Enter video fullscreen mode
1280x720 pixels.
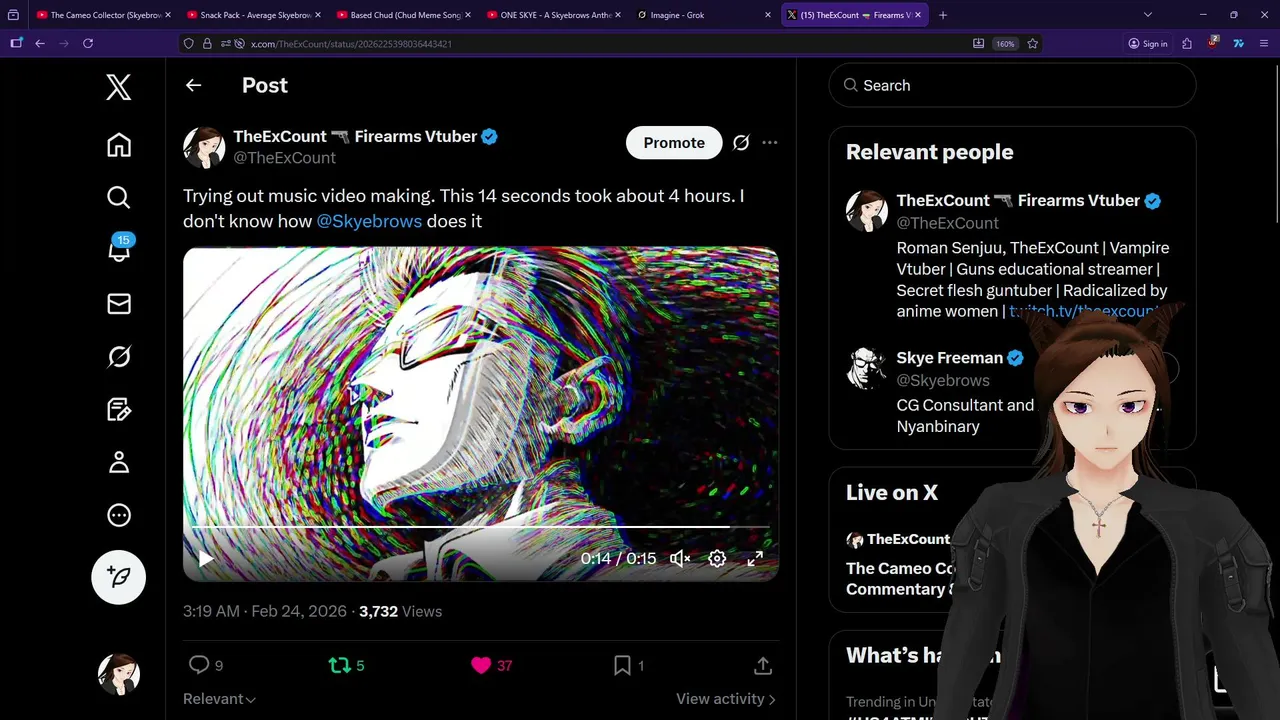[755, 559]
